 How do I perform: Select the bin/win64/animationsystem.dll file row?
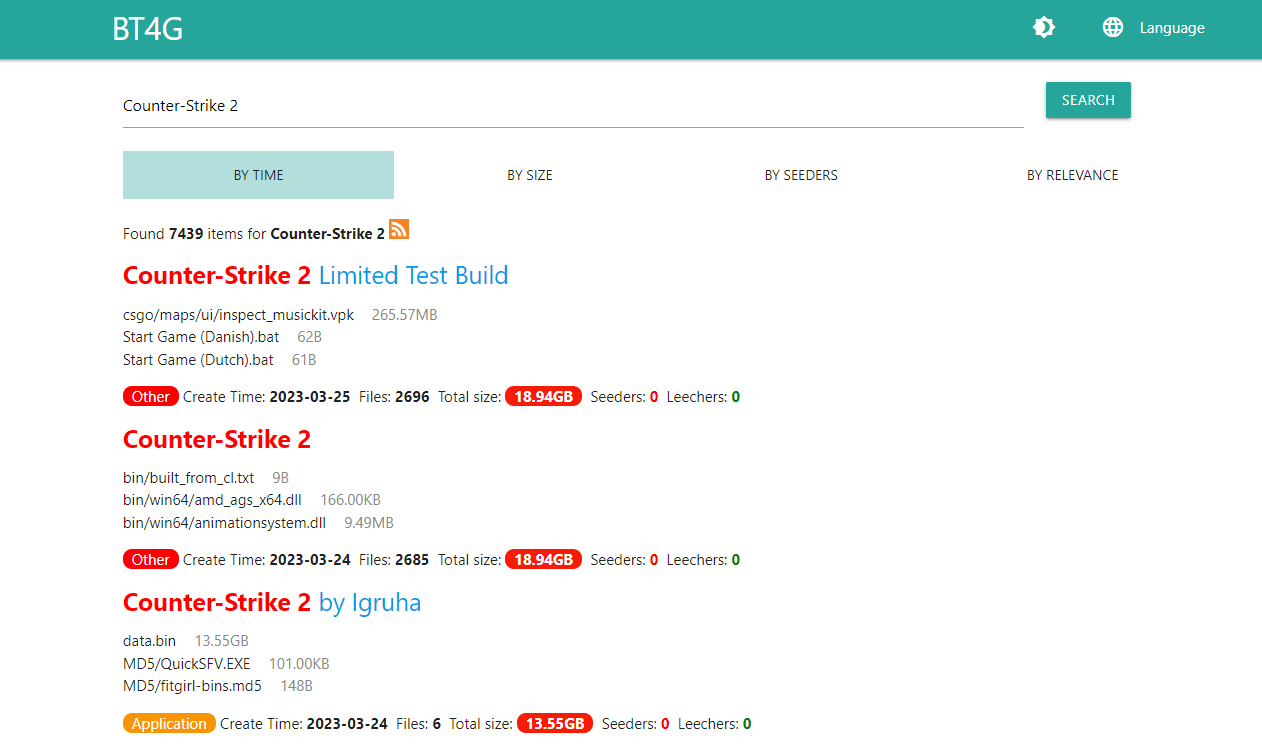224,523
